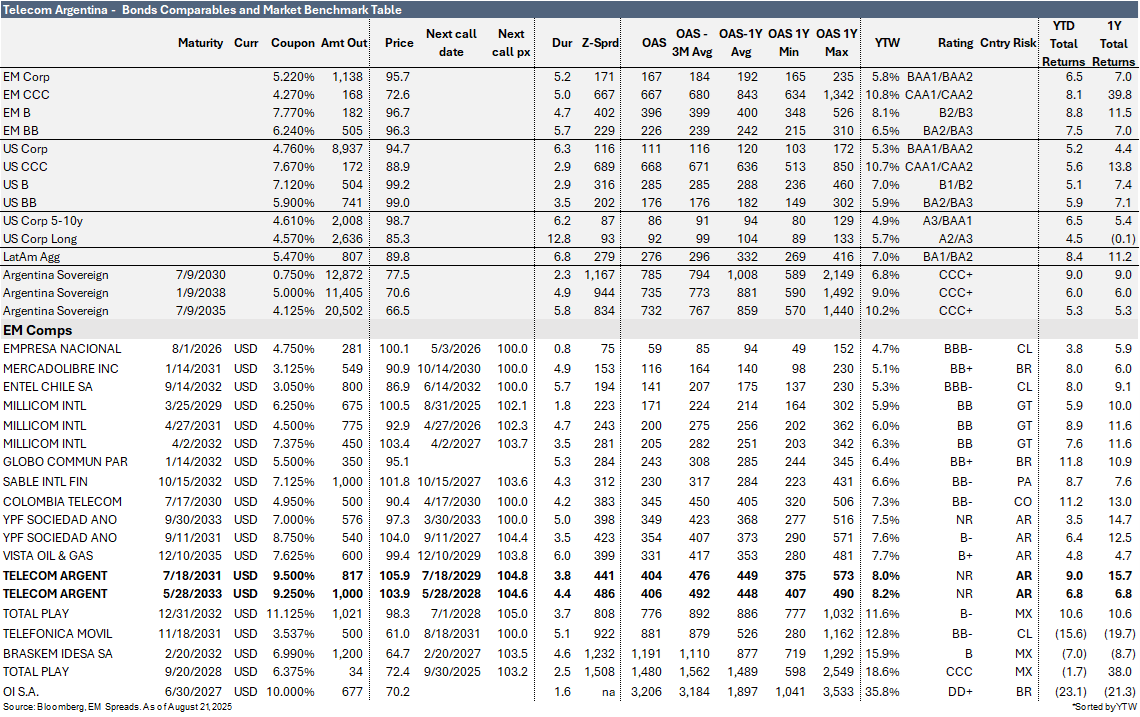Select the title 'Telecom Argentina - Bonds Comparables and Market Benchmark Table'
This screenshot has width=1140, height=717.
pyautogui.click(x=202, y=9)
